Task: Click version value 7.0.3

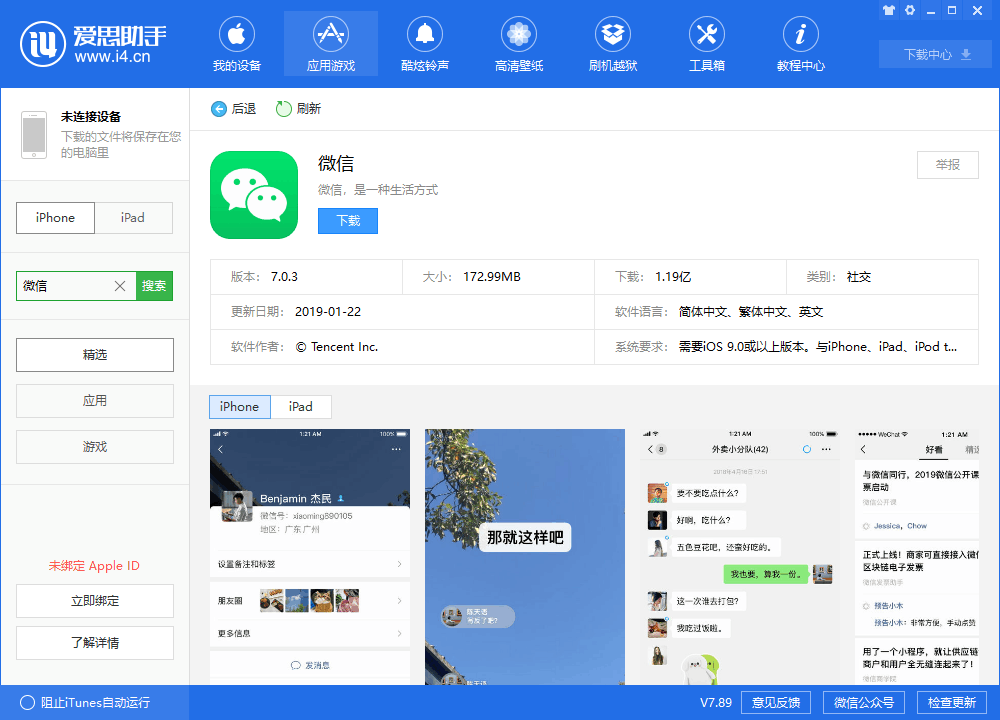Action: (x=284, y=277)
